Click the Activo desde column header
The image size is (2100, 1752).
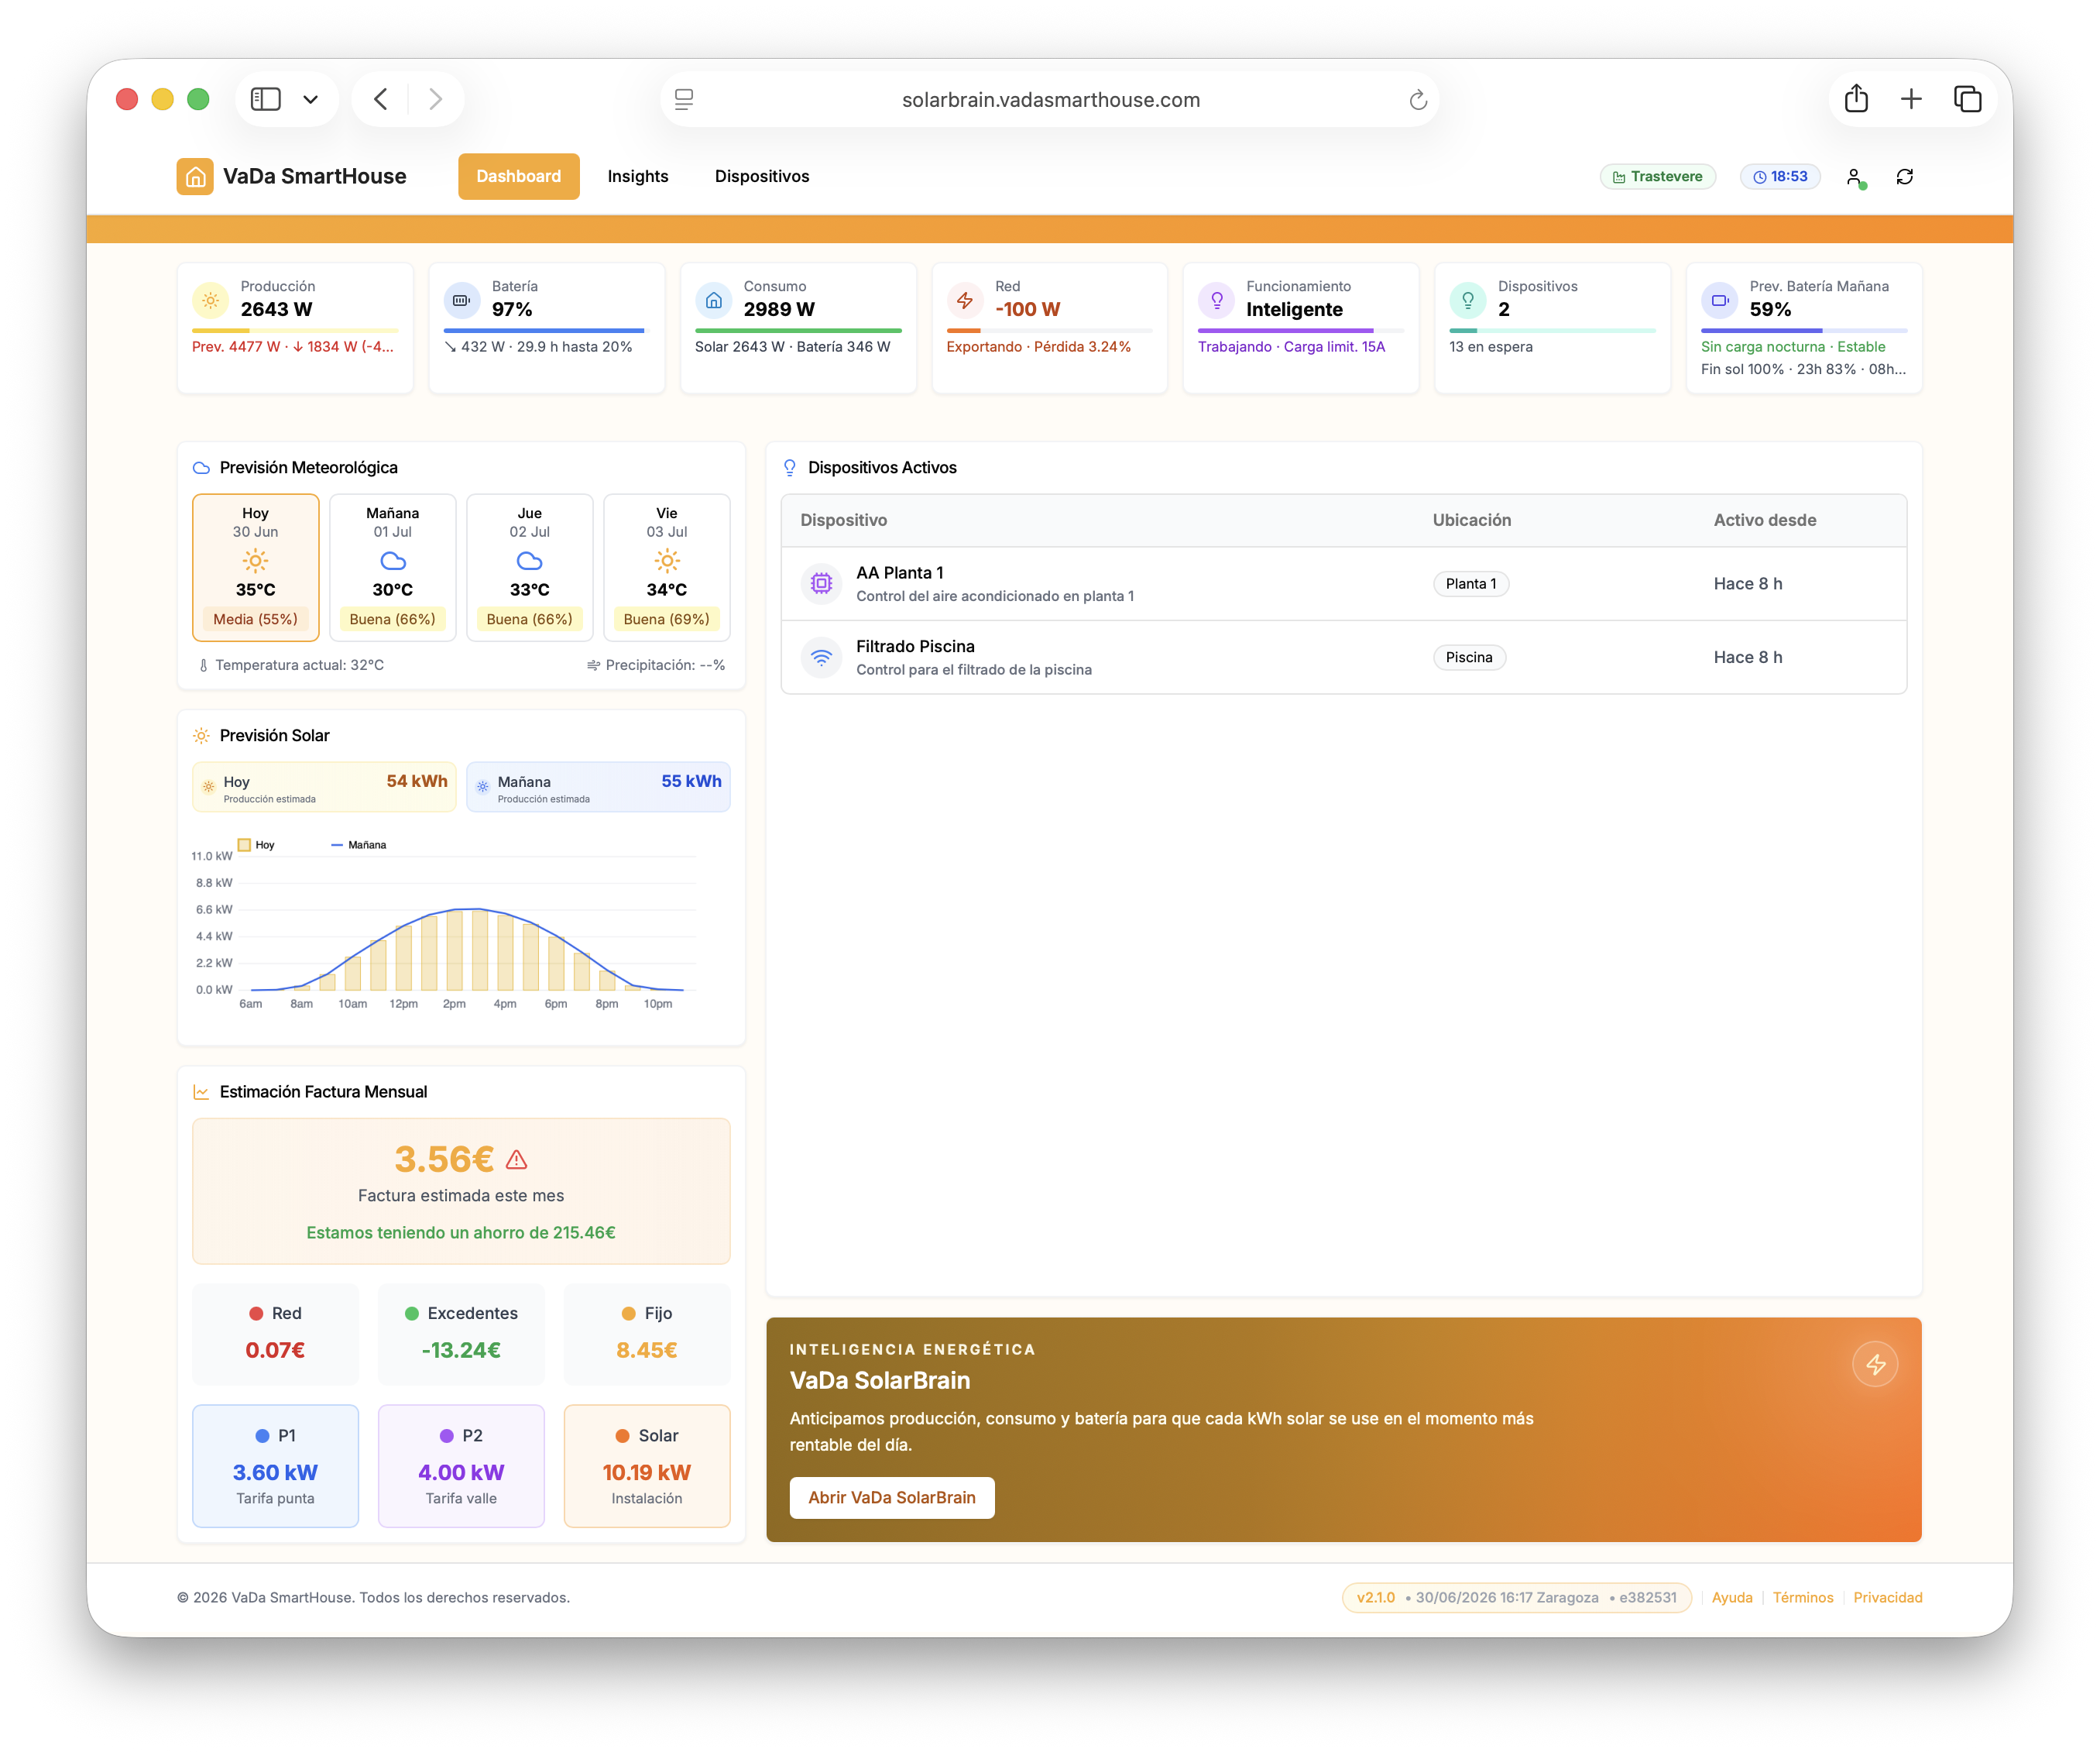coord(1765,520)
